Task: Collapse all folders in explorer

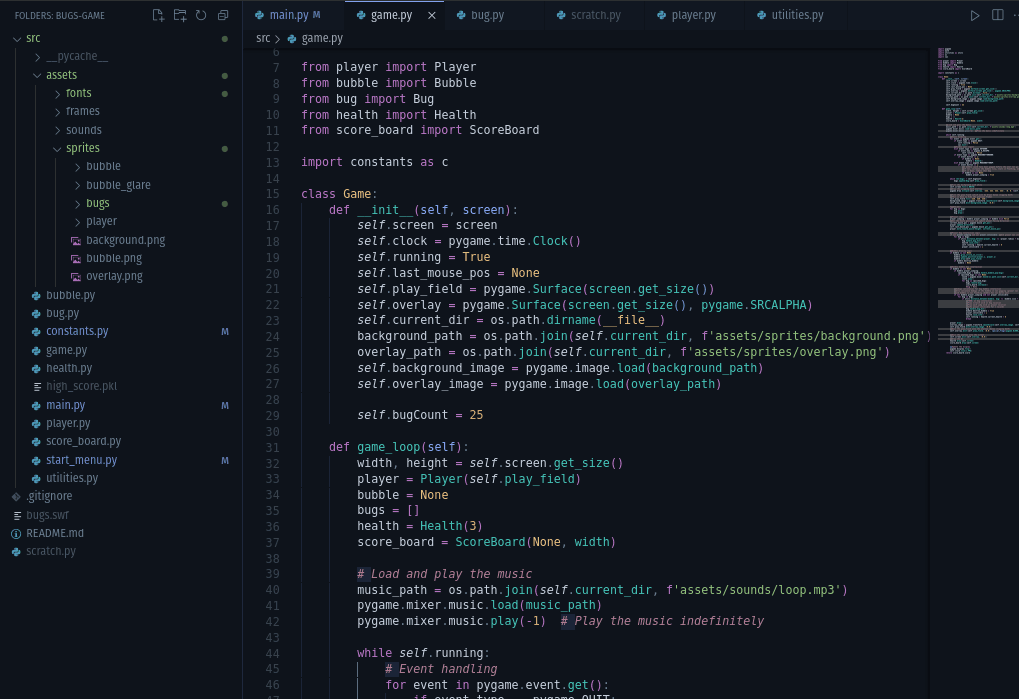Action: (x=223, y=15)
